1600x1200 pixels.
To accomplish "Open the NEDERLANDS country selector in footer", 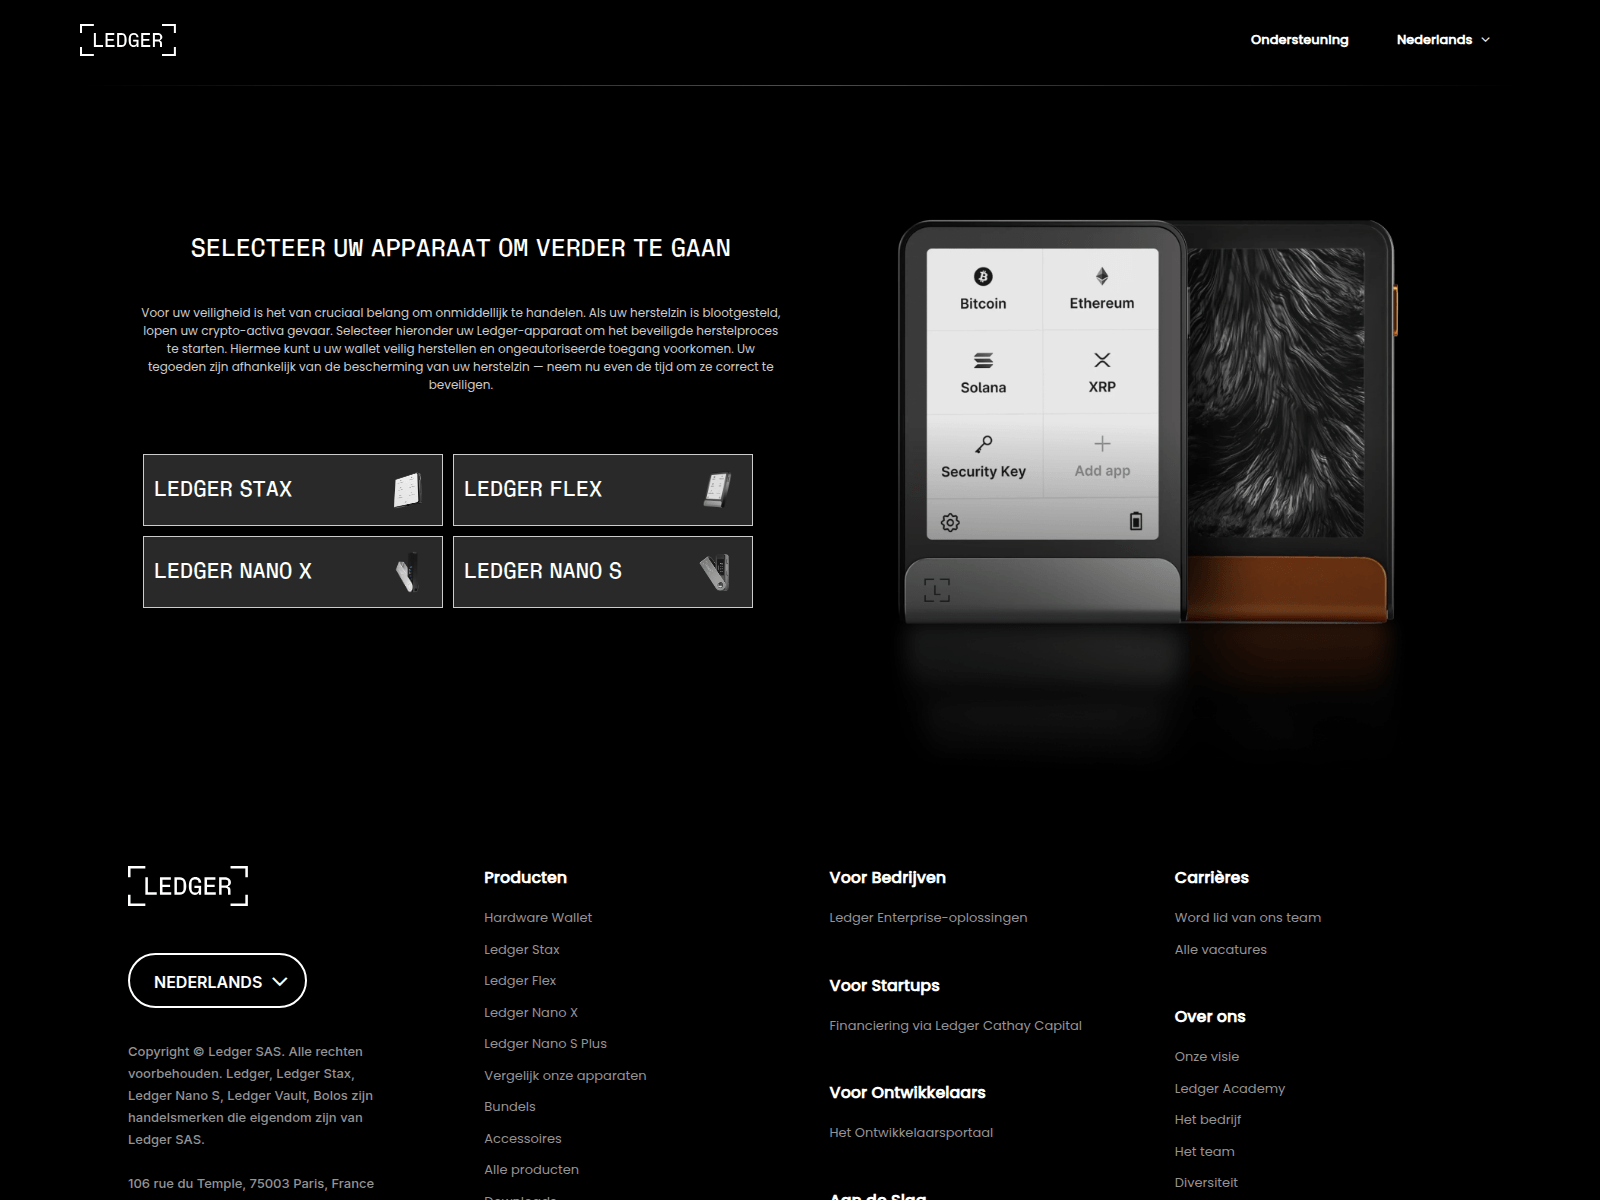I will 217,981.
